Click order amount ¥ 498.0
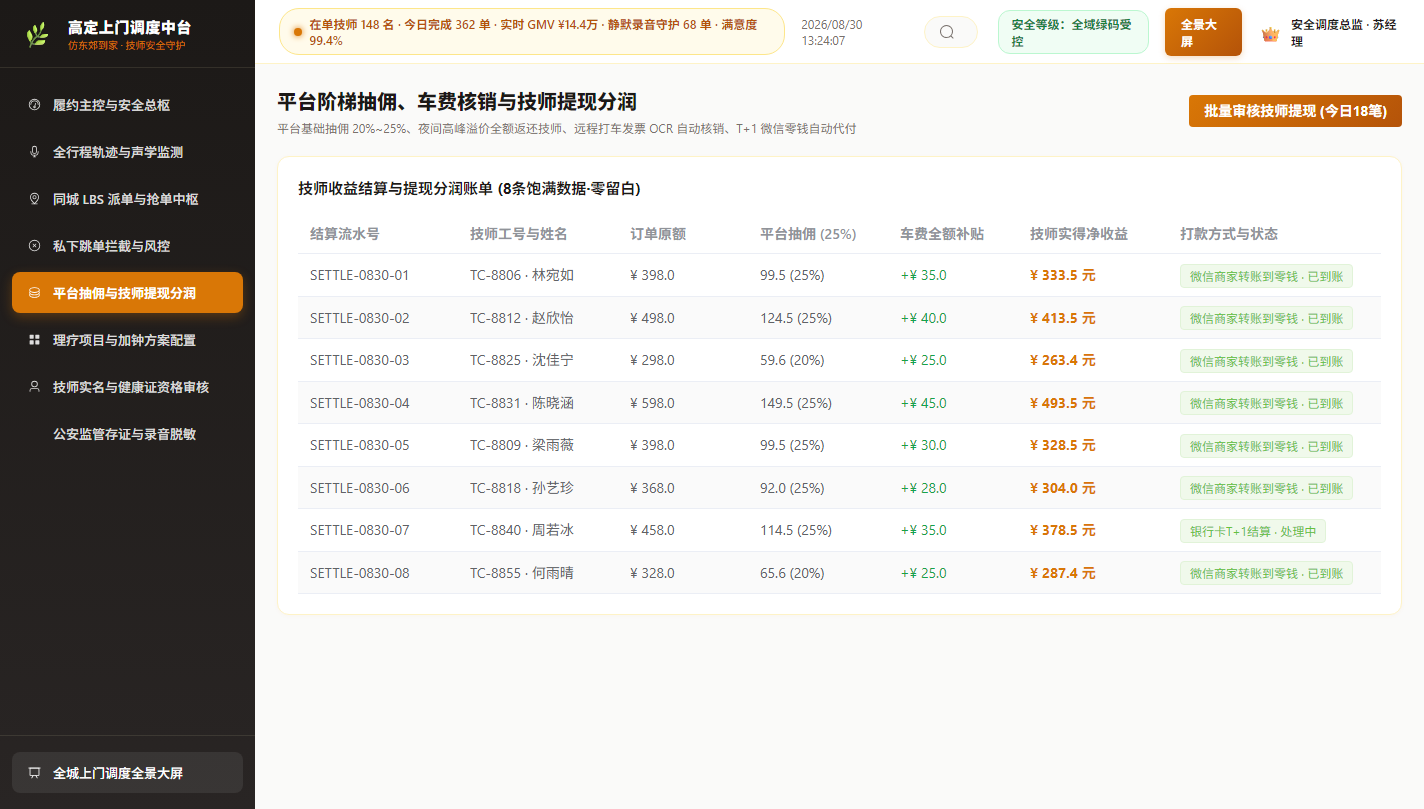The width and height of the screenshot is (1424, 809). pos(652,318)
